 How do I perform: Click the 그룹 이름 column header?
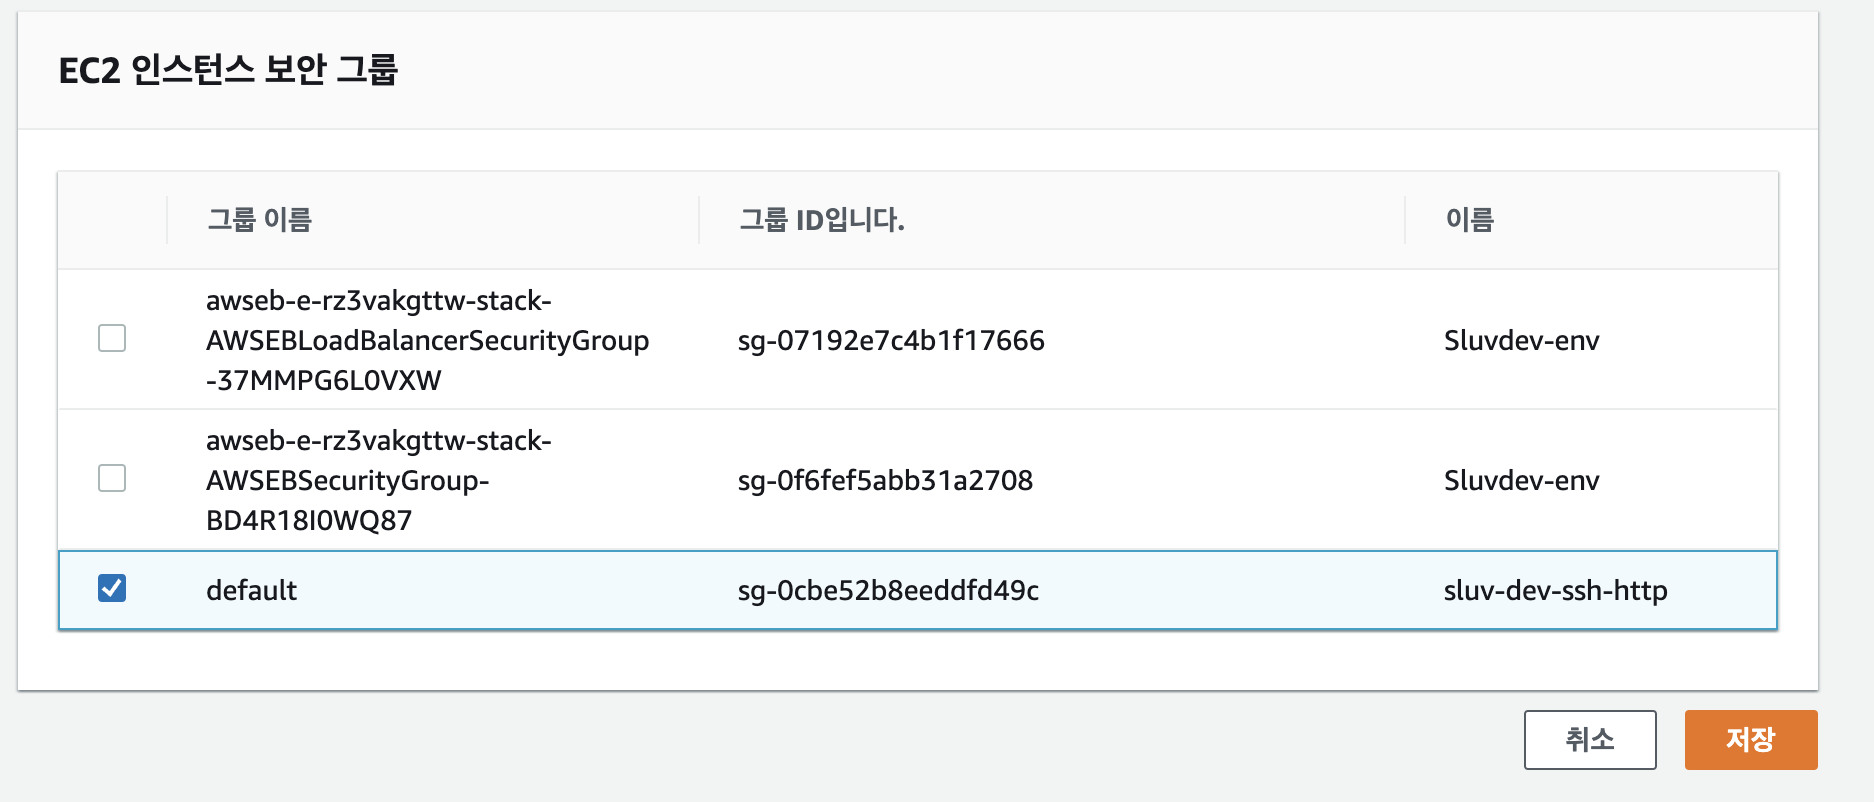click(x=260, y=219)
